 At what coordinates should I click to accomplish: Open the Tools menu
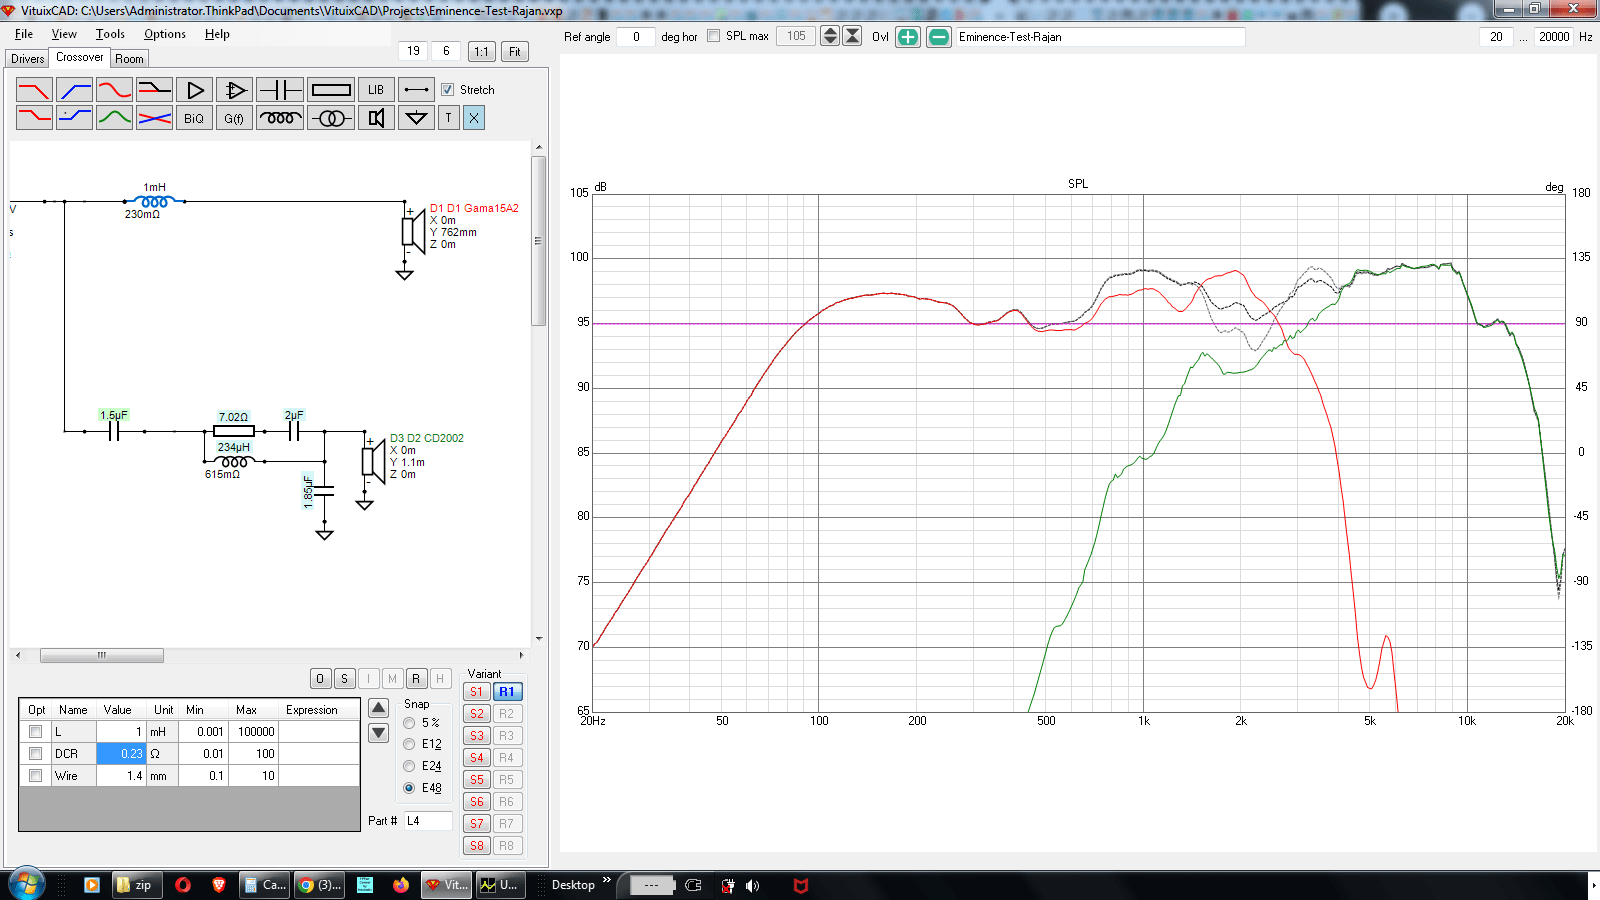click(x=110, y=34)
